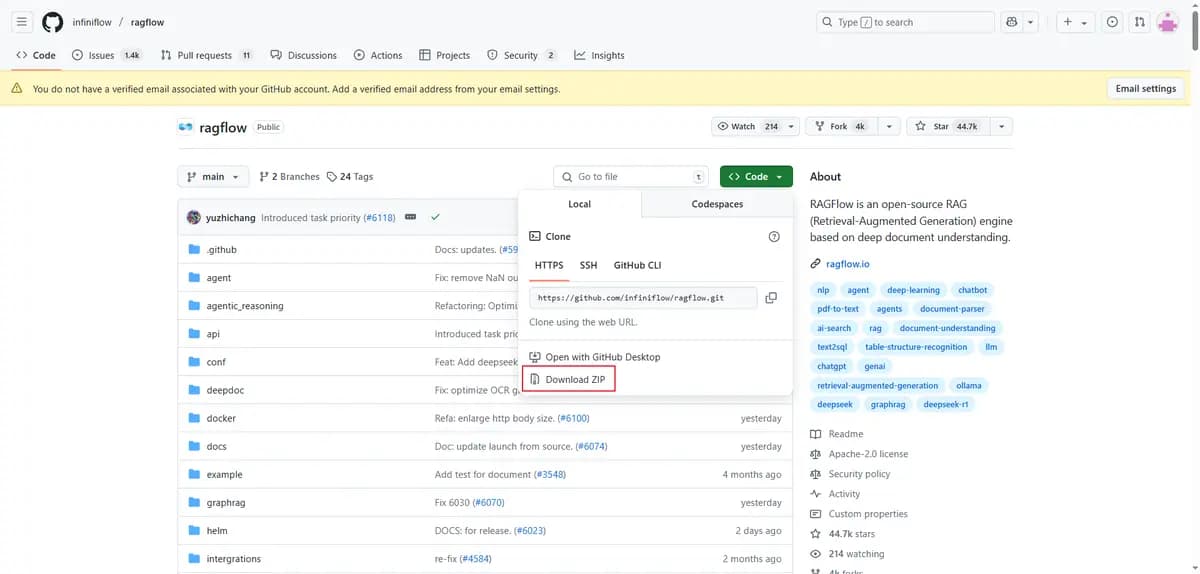Screen dimensions: 1200x574
Task: Switch to the Code tab
Action: 36,55
